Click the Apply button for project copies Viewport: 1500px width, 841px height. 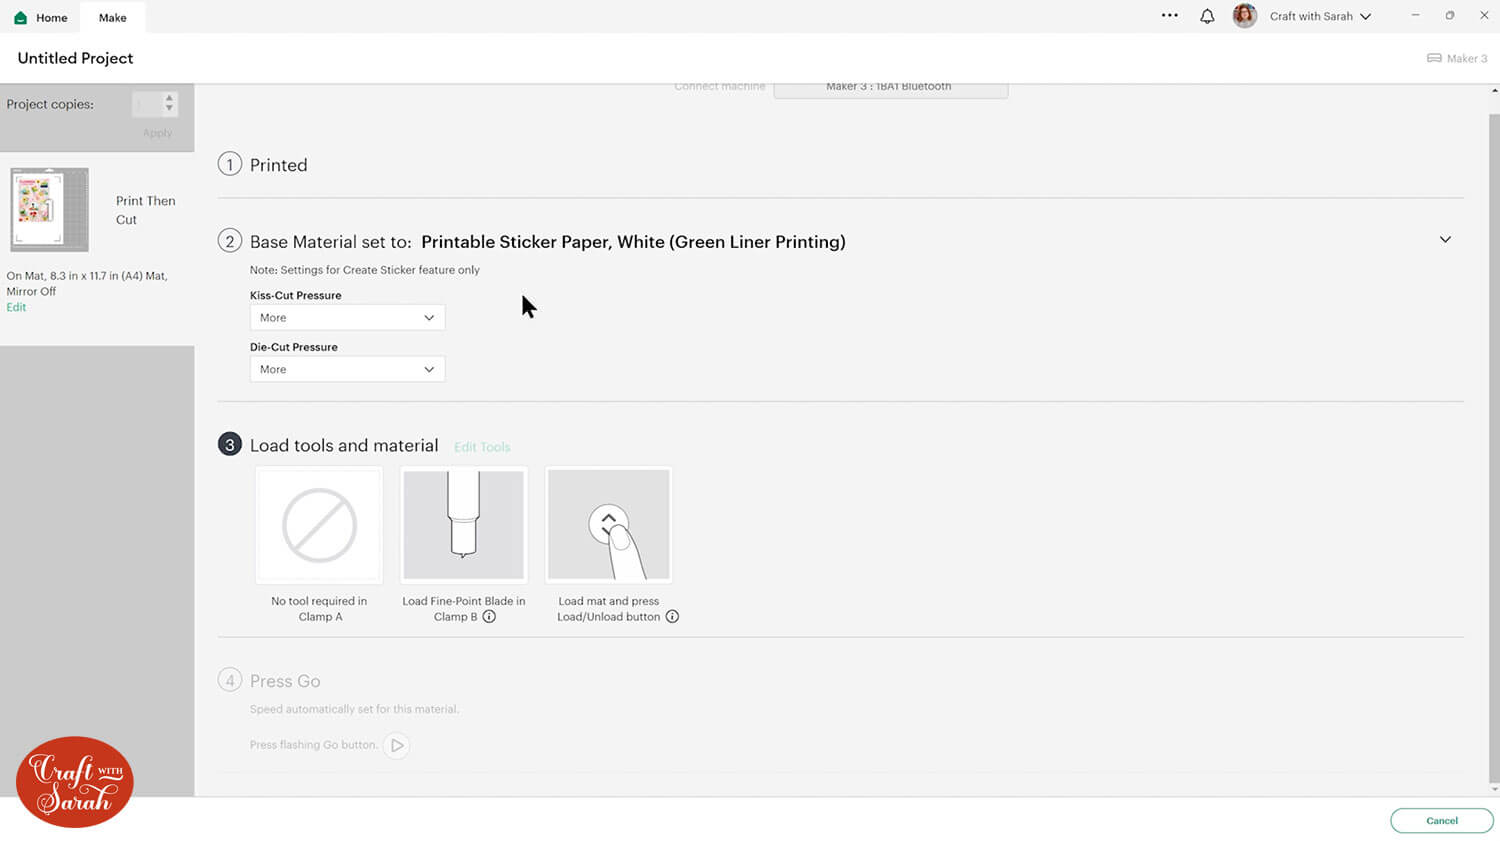(x=157, y=133)
